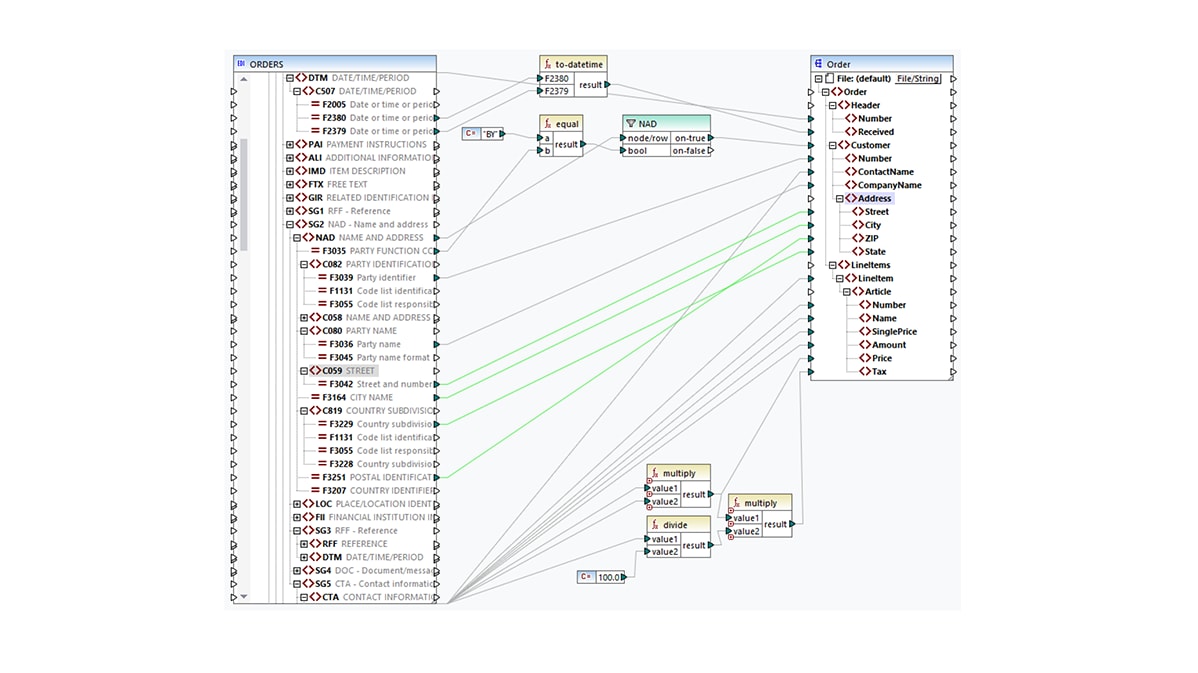
Task: Collapse the LineItems node in Order
Action: (832, 265)
